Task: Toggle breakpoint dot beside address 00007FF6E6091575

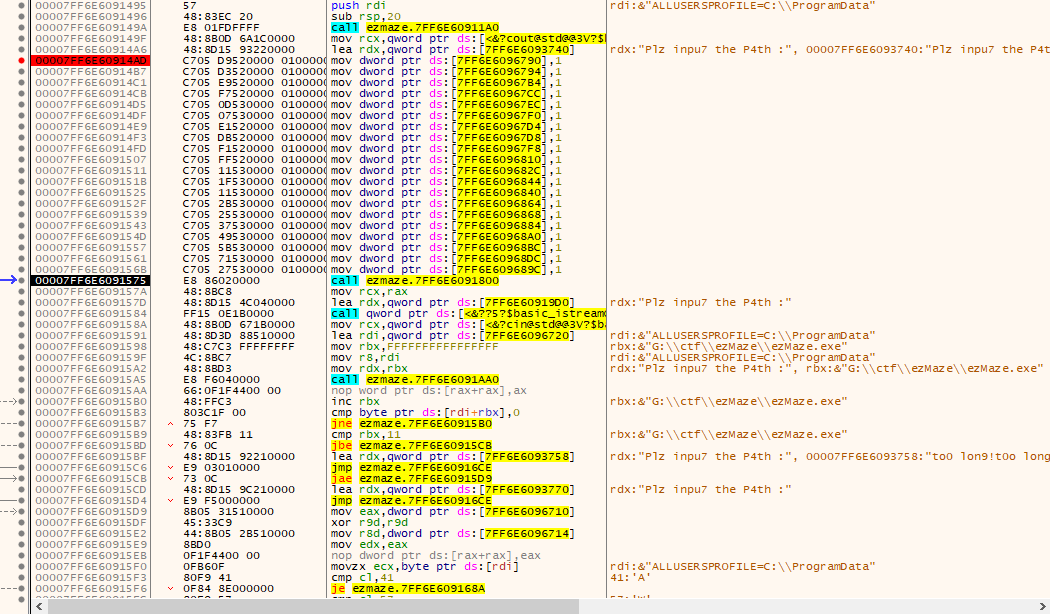Action: click(22, 281)
